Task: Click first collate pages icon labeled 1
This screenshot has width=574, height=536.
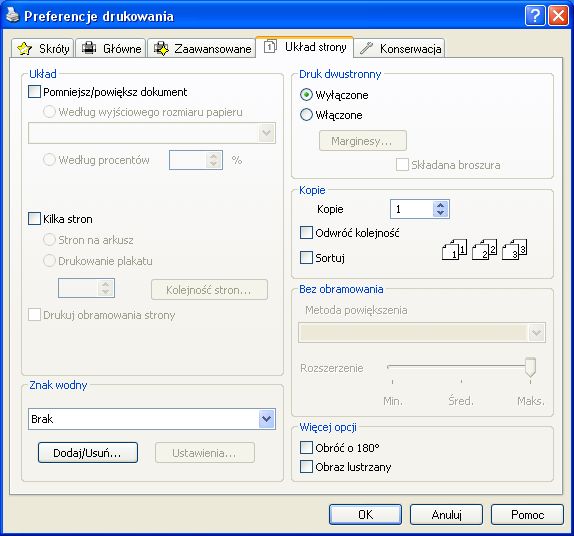Action: pyautogui.click(x=454, y=249)
